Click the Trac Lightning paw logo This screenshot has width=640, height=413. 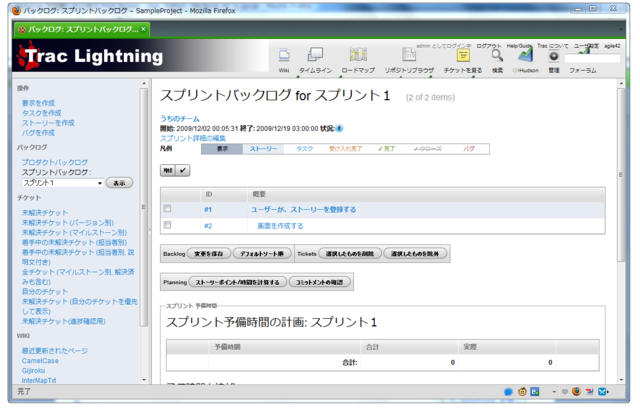pyautogui.click(x=28, y=56)
